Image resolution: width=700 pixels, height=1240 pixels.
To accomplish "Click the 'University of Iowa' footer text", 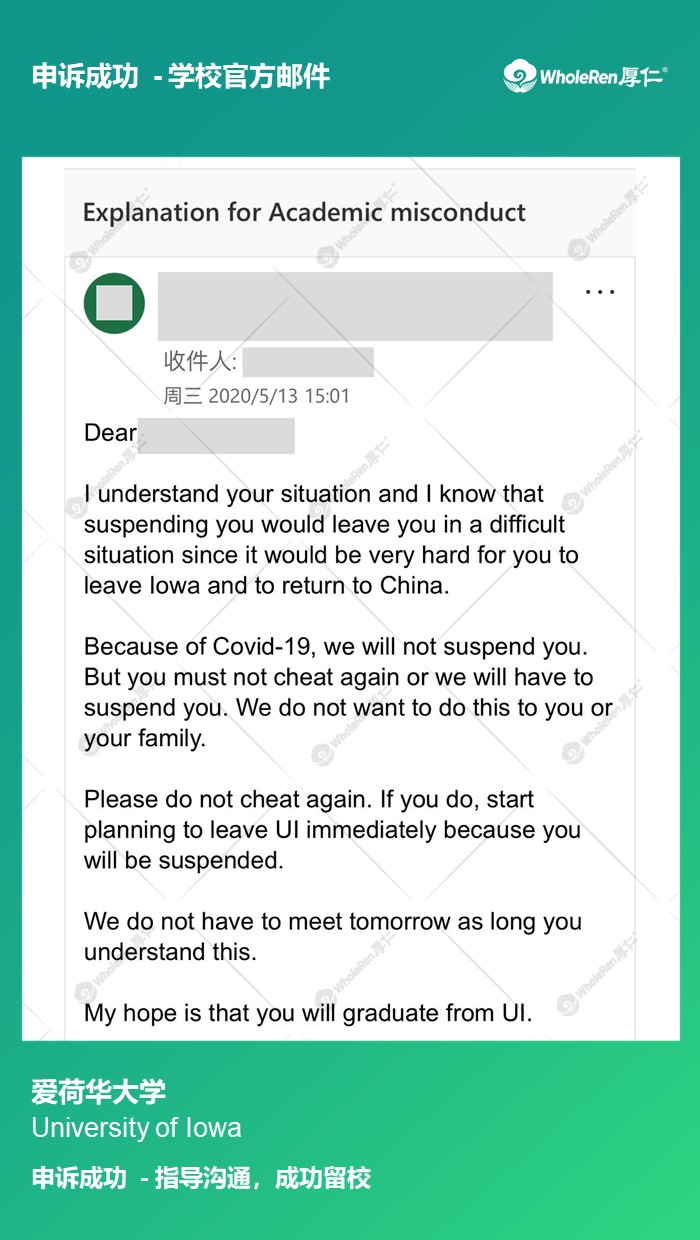I will pyautogui.click(x=136, y=1128).
